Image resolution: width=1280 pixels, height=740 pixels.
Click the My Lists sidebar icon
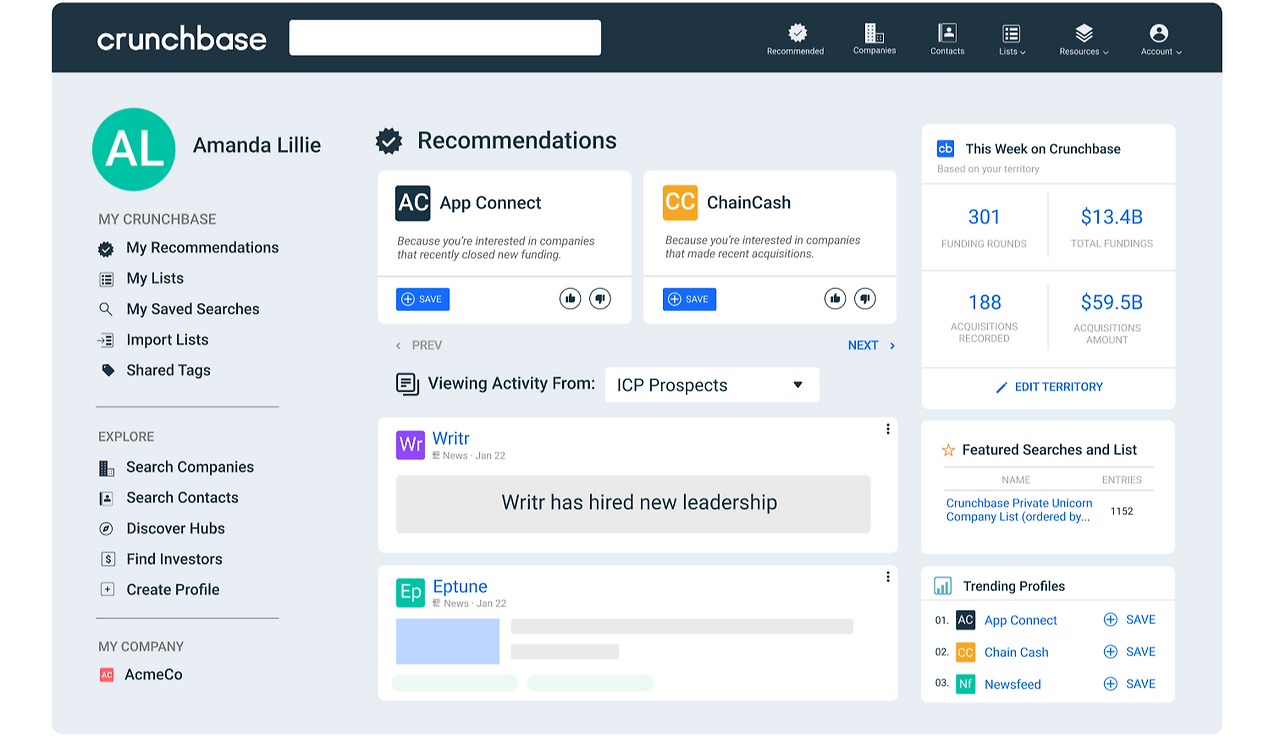[x=106, y=279]
